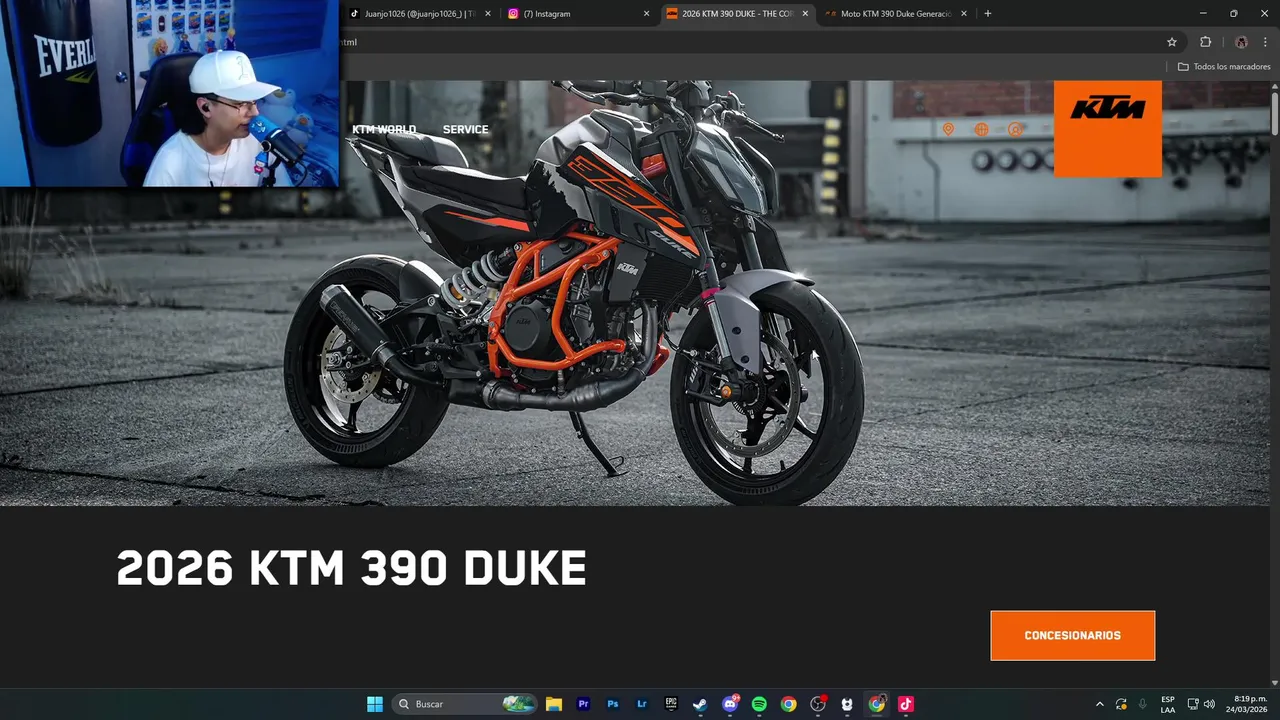Bookmark this page with the star icon
The image size is (1280, 720).
click(1172, 42)
